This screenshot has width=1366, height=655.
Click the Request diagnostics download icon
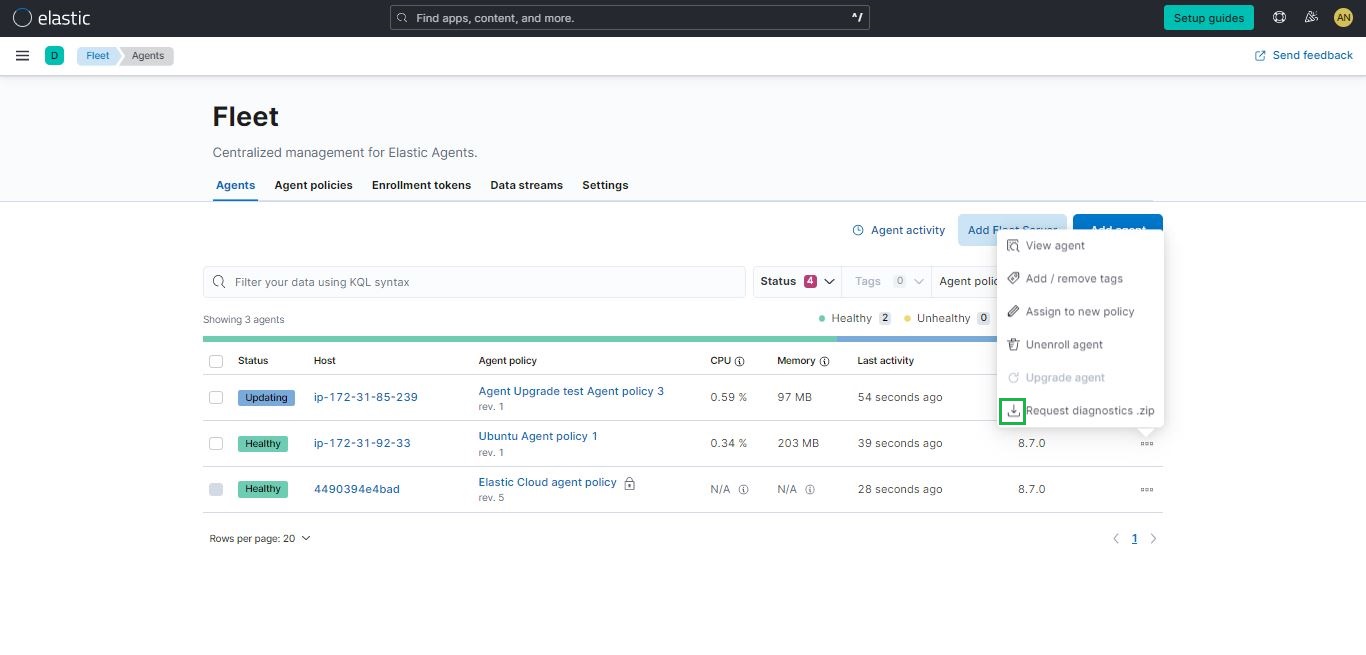pos(1012,411)
